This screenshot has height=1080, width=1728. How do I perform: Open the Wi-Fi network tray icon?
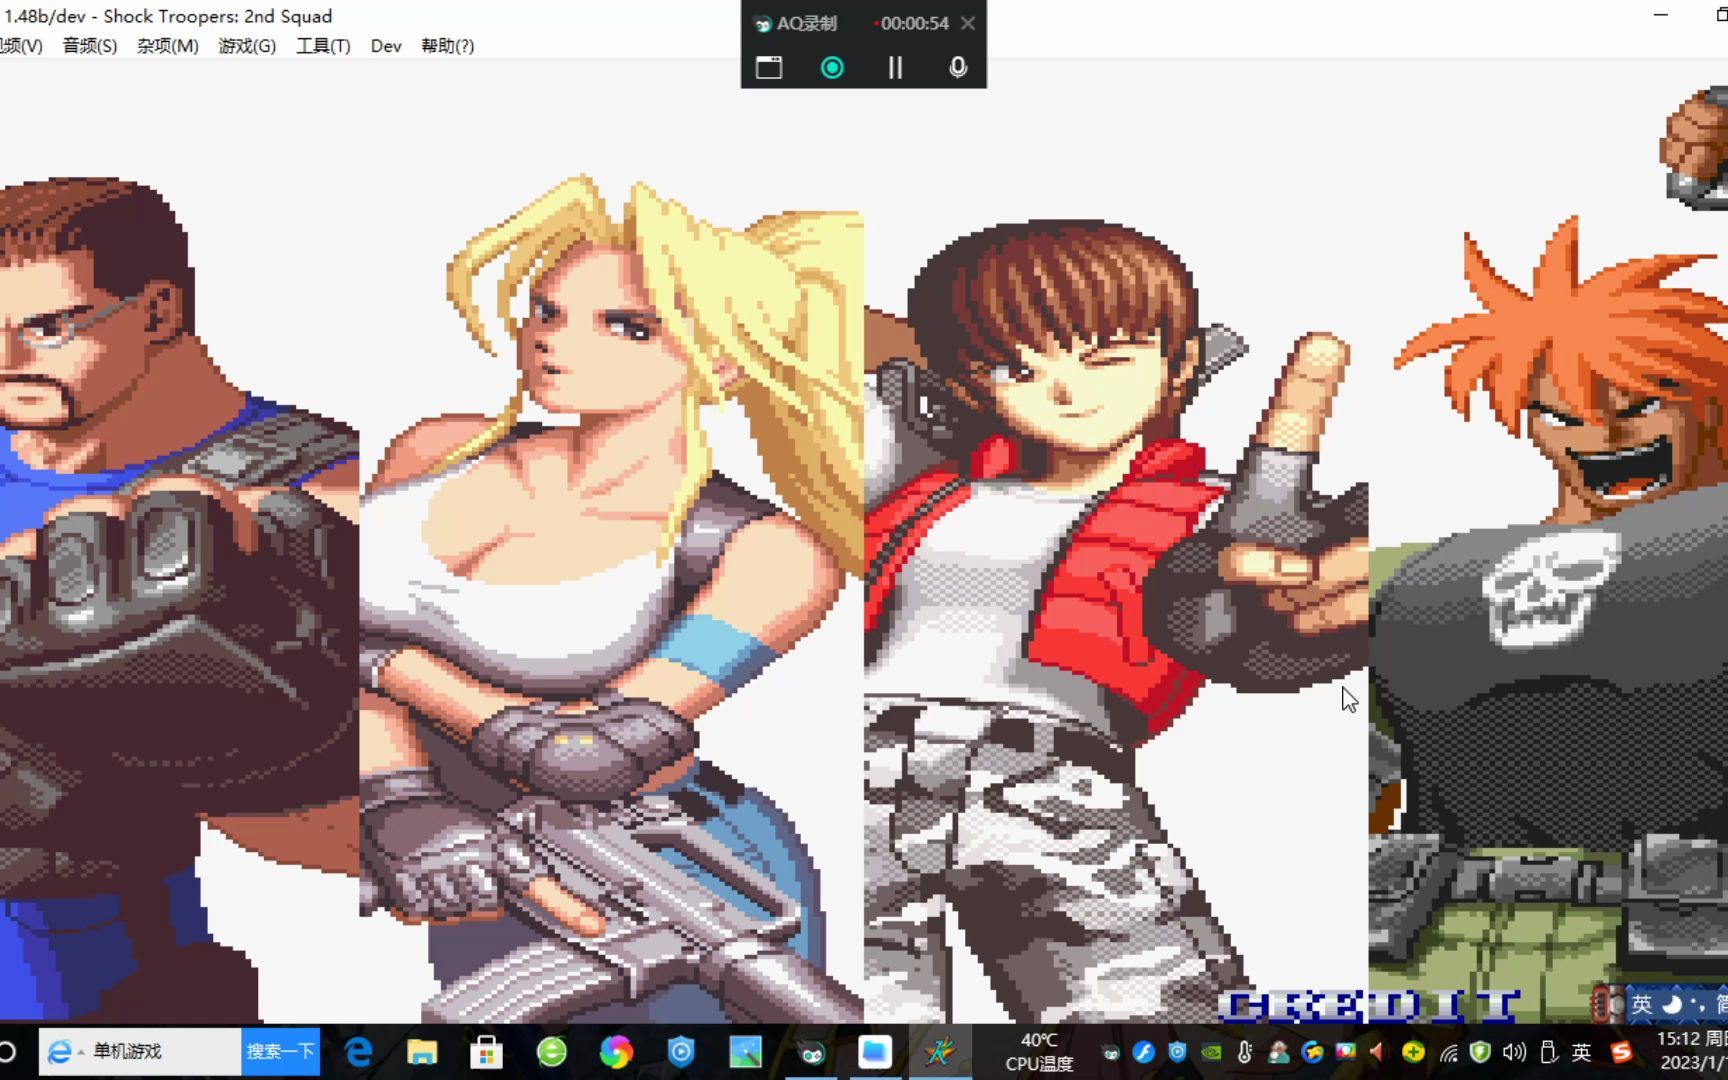tap(1448, 1052)
